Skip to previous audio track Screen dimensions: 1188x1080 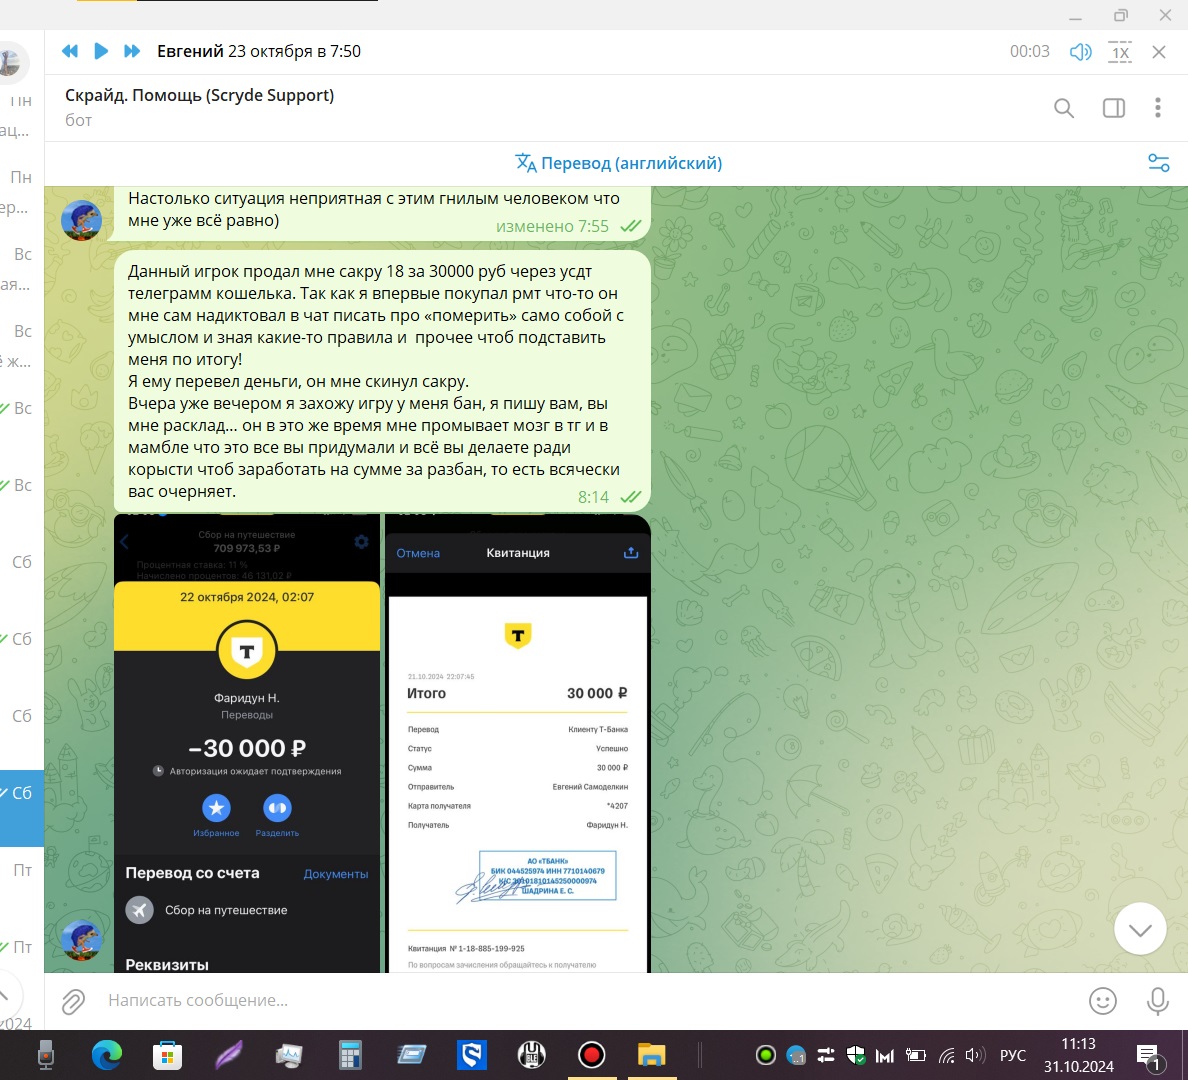tap(70, 51)
